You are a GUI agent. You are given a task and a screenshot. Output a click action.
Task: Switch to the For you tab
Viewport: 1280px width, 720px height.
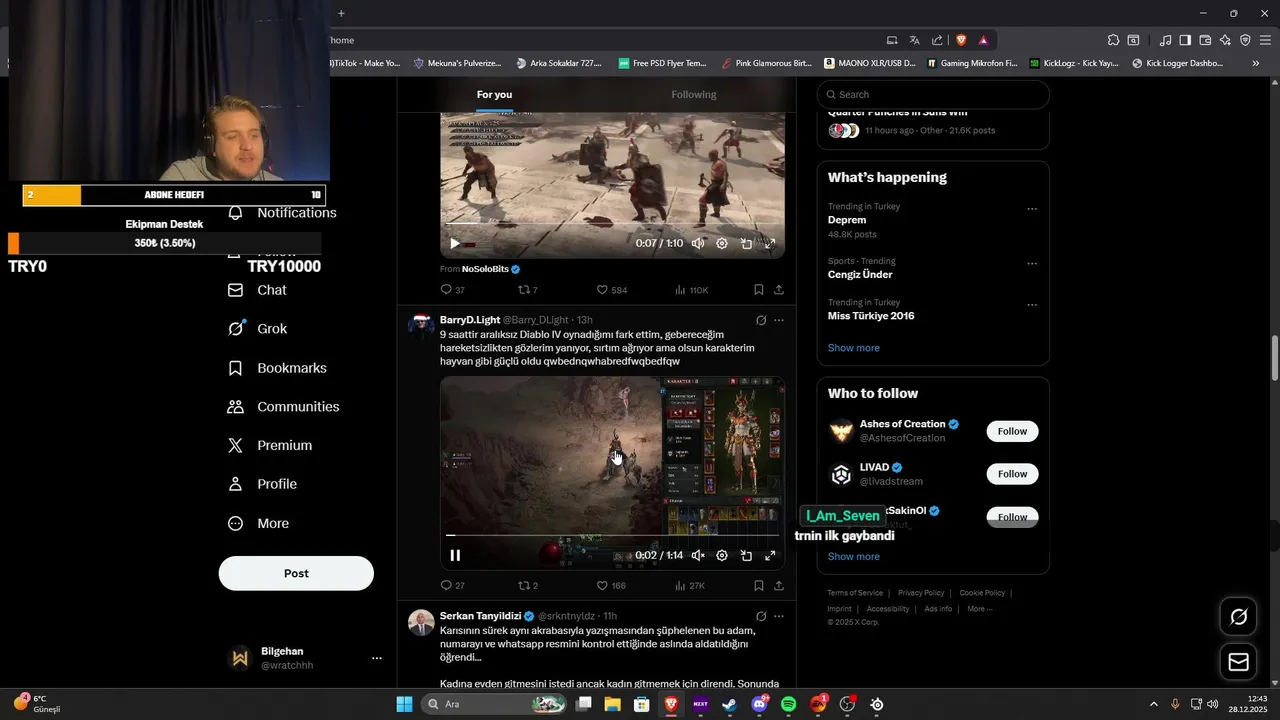tap(494, 94)
